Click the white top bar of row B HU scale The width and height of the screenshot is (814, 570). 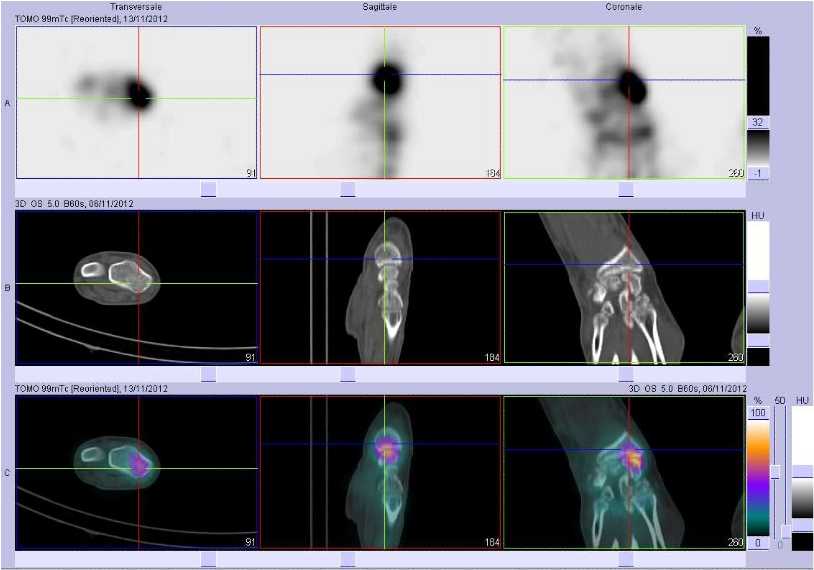click(x=758, y=251)
